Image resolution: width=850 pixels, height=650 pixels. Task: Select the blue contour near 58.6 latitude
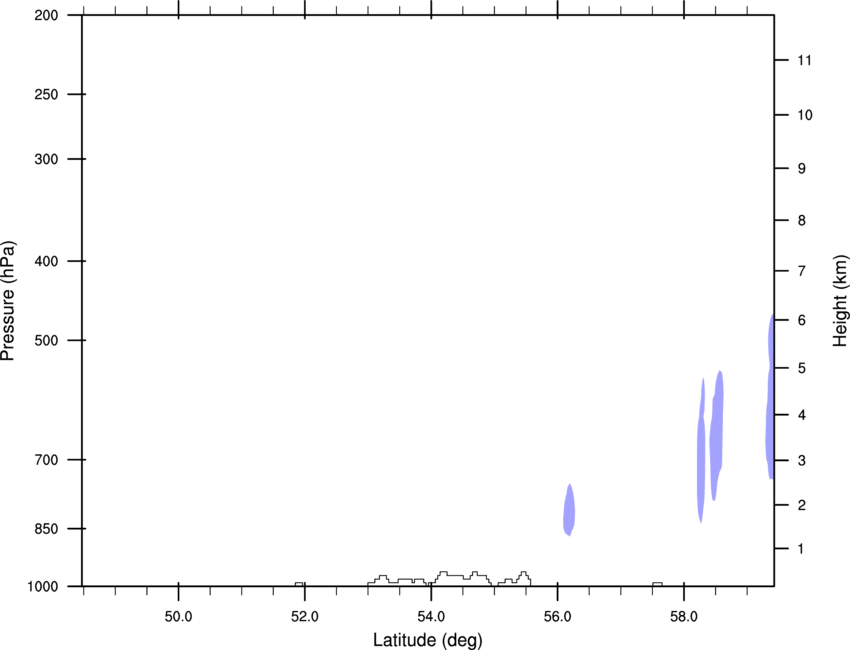click(x=717, y=436)
